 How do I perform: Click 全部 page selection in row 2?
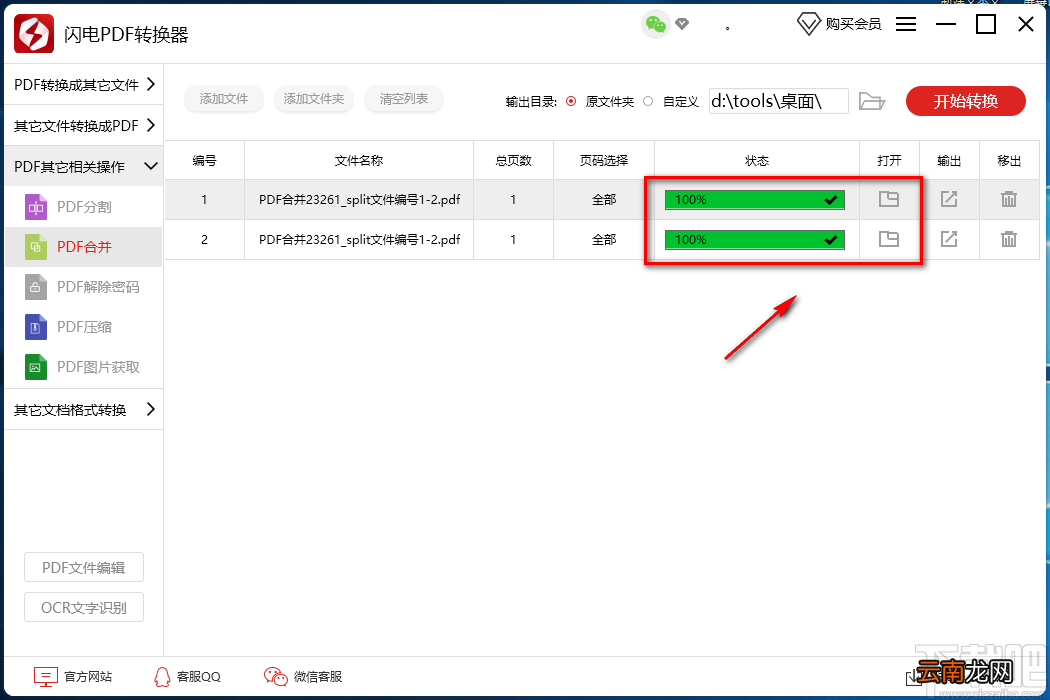[604, 240]
